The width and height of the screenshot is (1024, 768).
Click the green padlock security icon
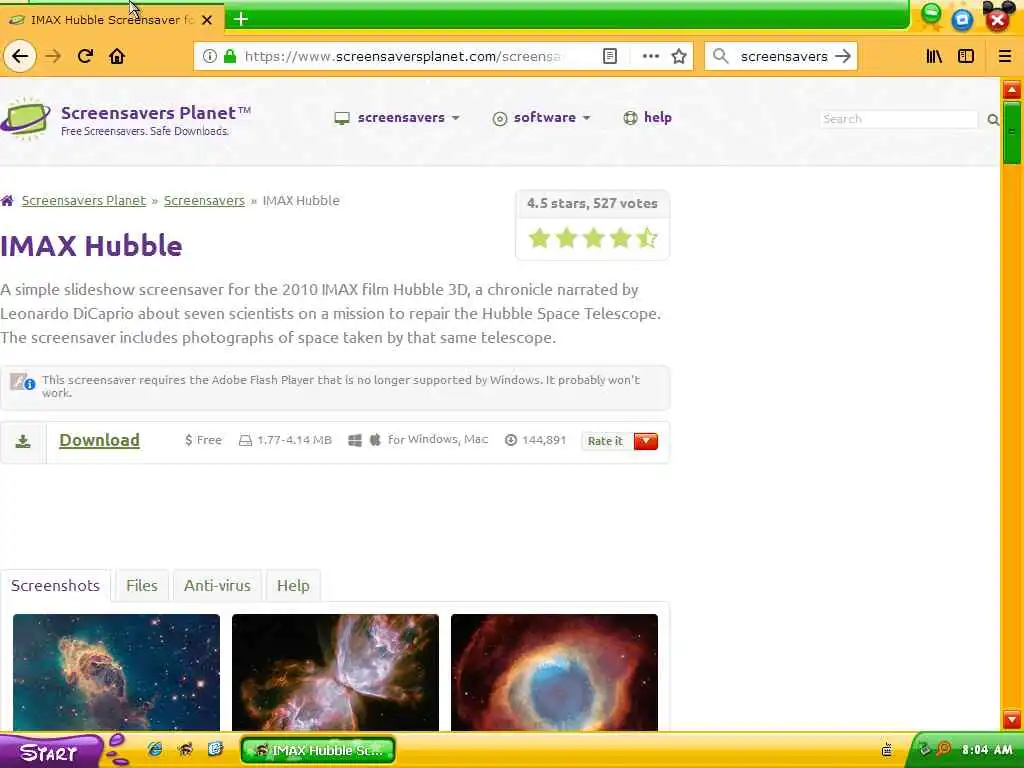click(x=230, y=56)
